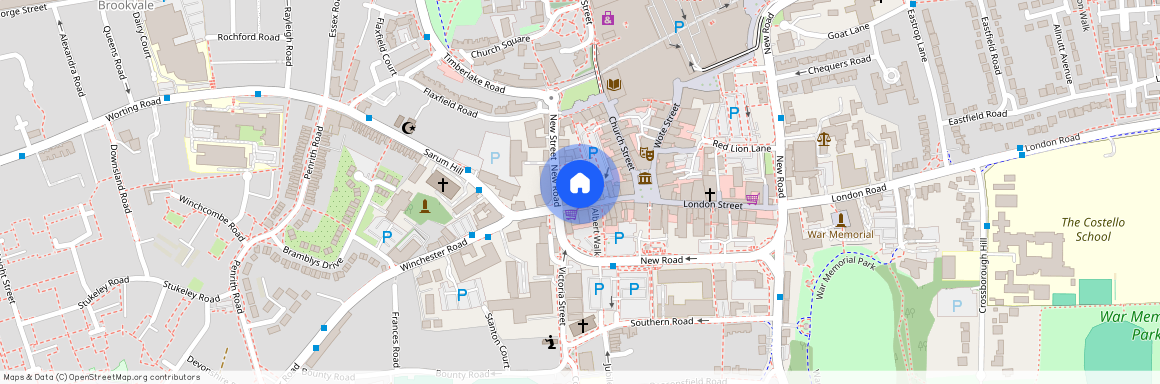The height and width of the screenshot is (384, 1160).
Task: Click the parking icon overlapping the home marker circle
Action: tap(593, 152)
